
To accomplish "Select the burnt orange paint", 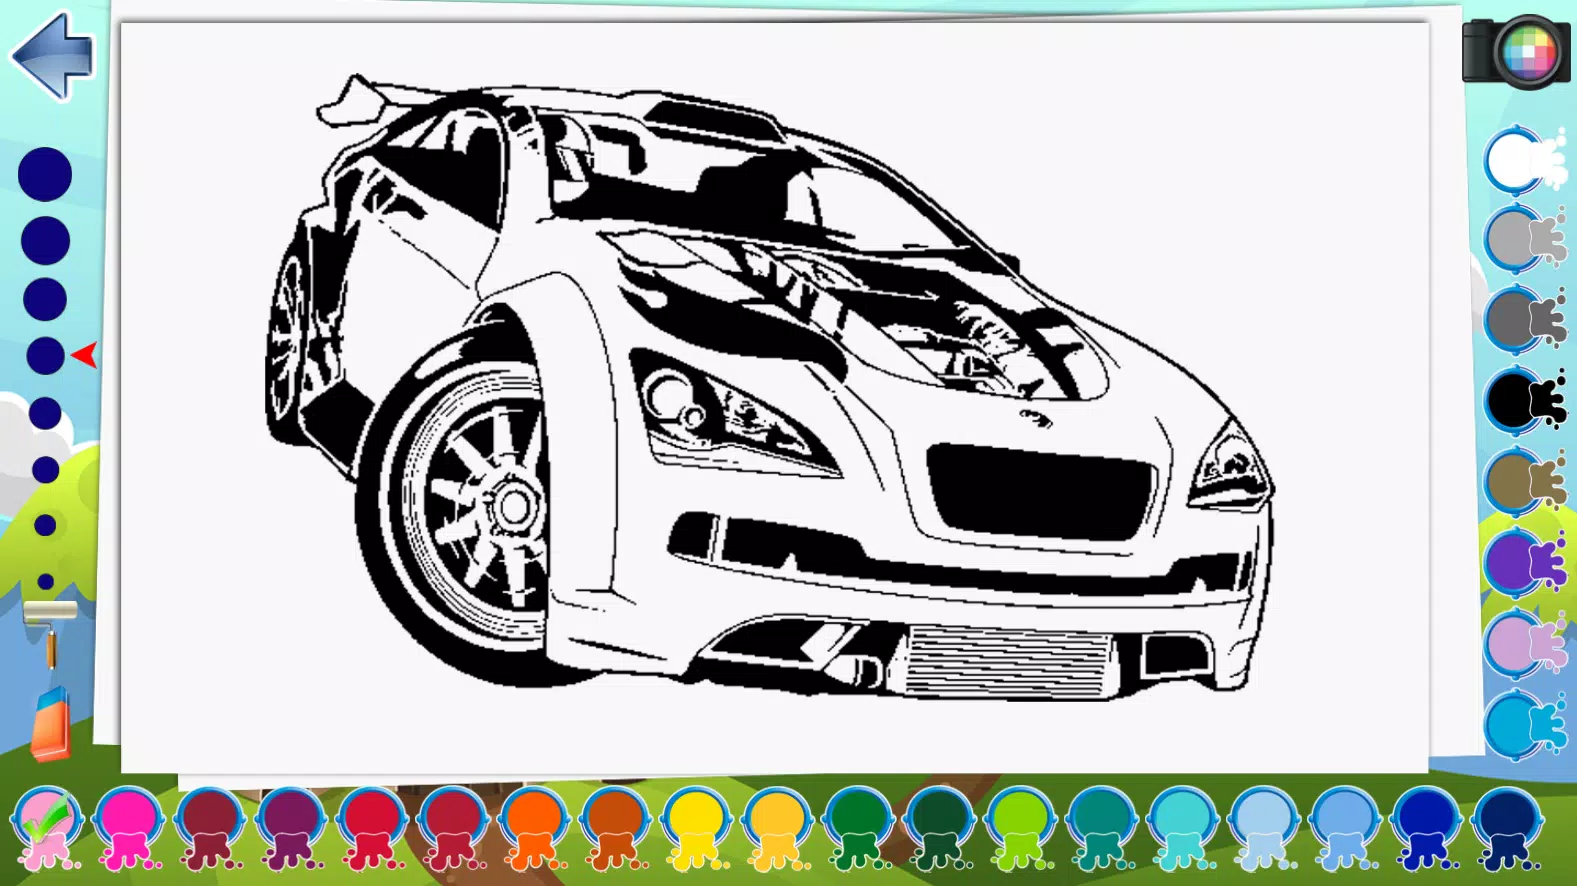I will tap(614, 827).
